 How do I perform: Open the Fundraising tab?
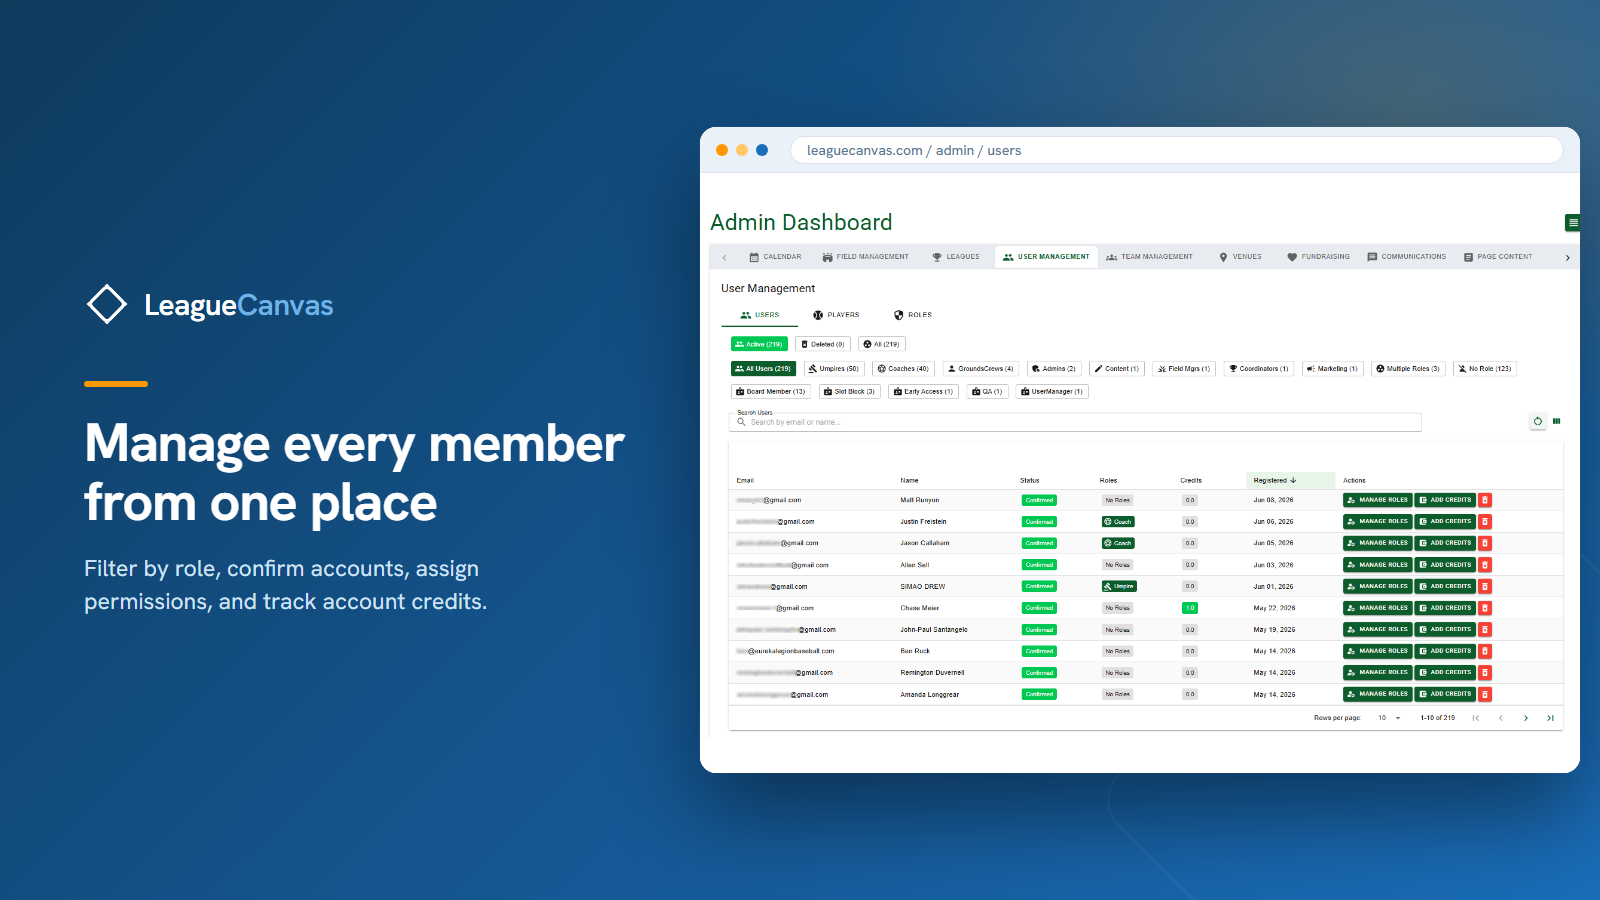pyautogui.click(x=1318, y=257)
